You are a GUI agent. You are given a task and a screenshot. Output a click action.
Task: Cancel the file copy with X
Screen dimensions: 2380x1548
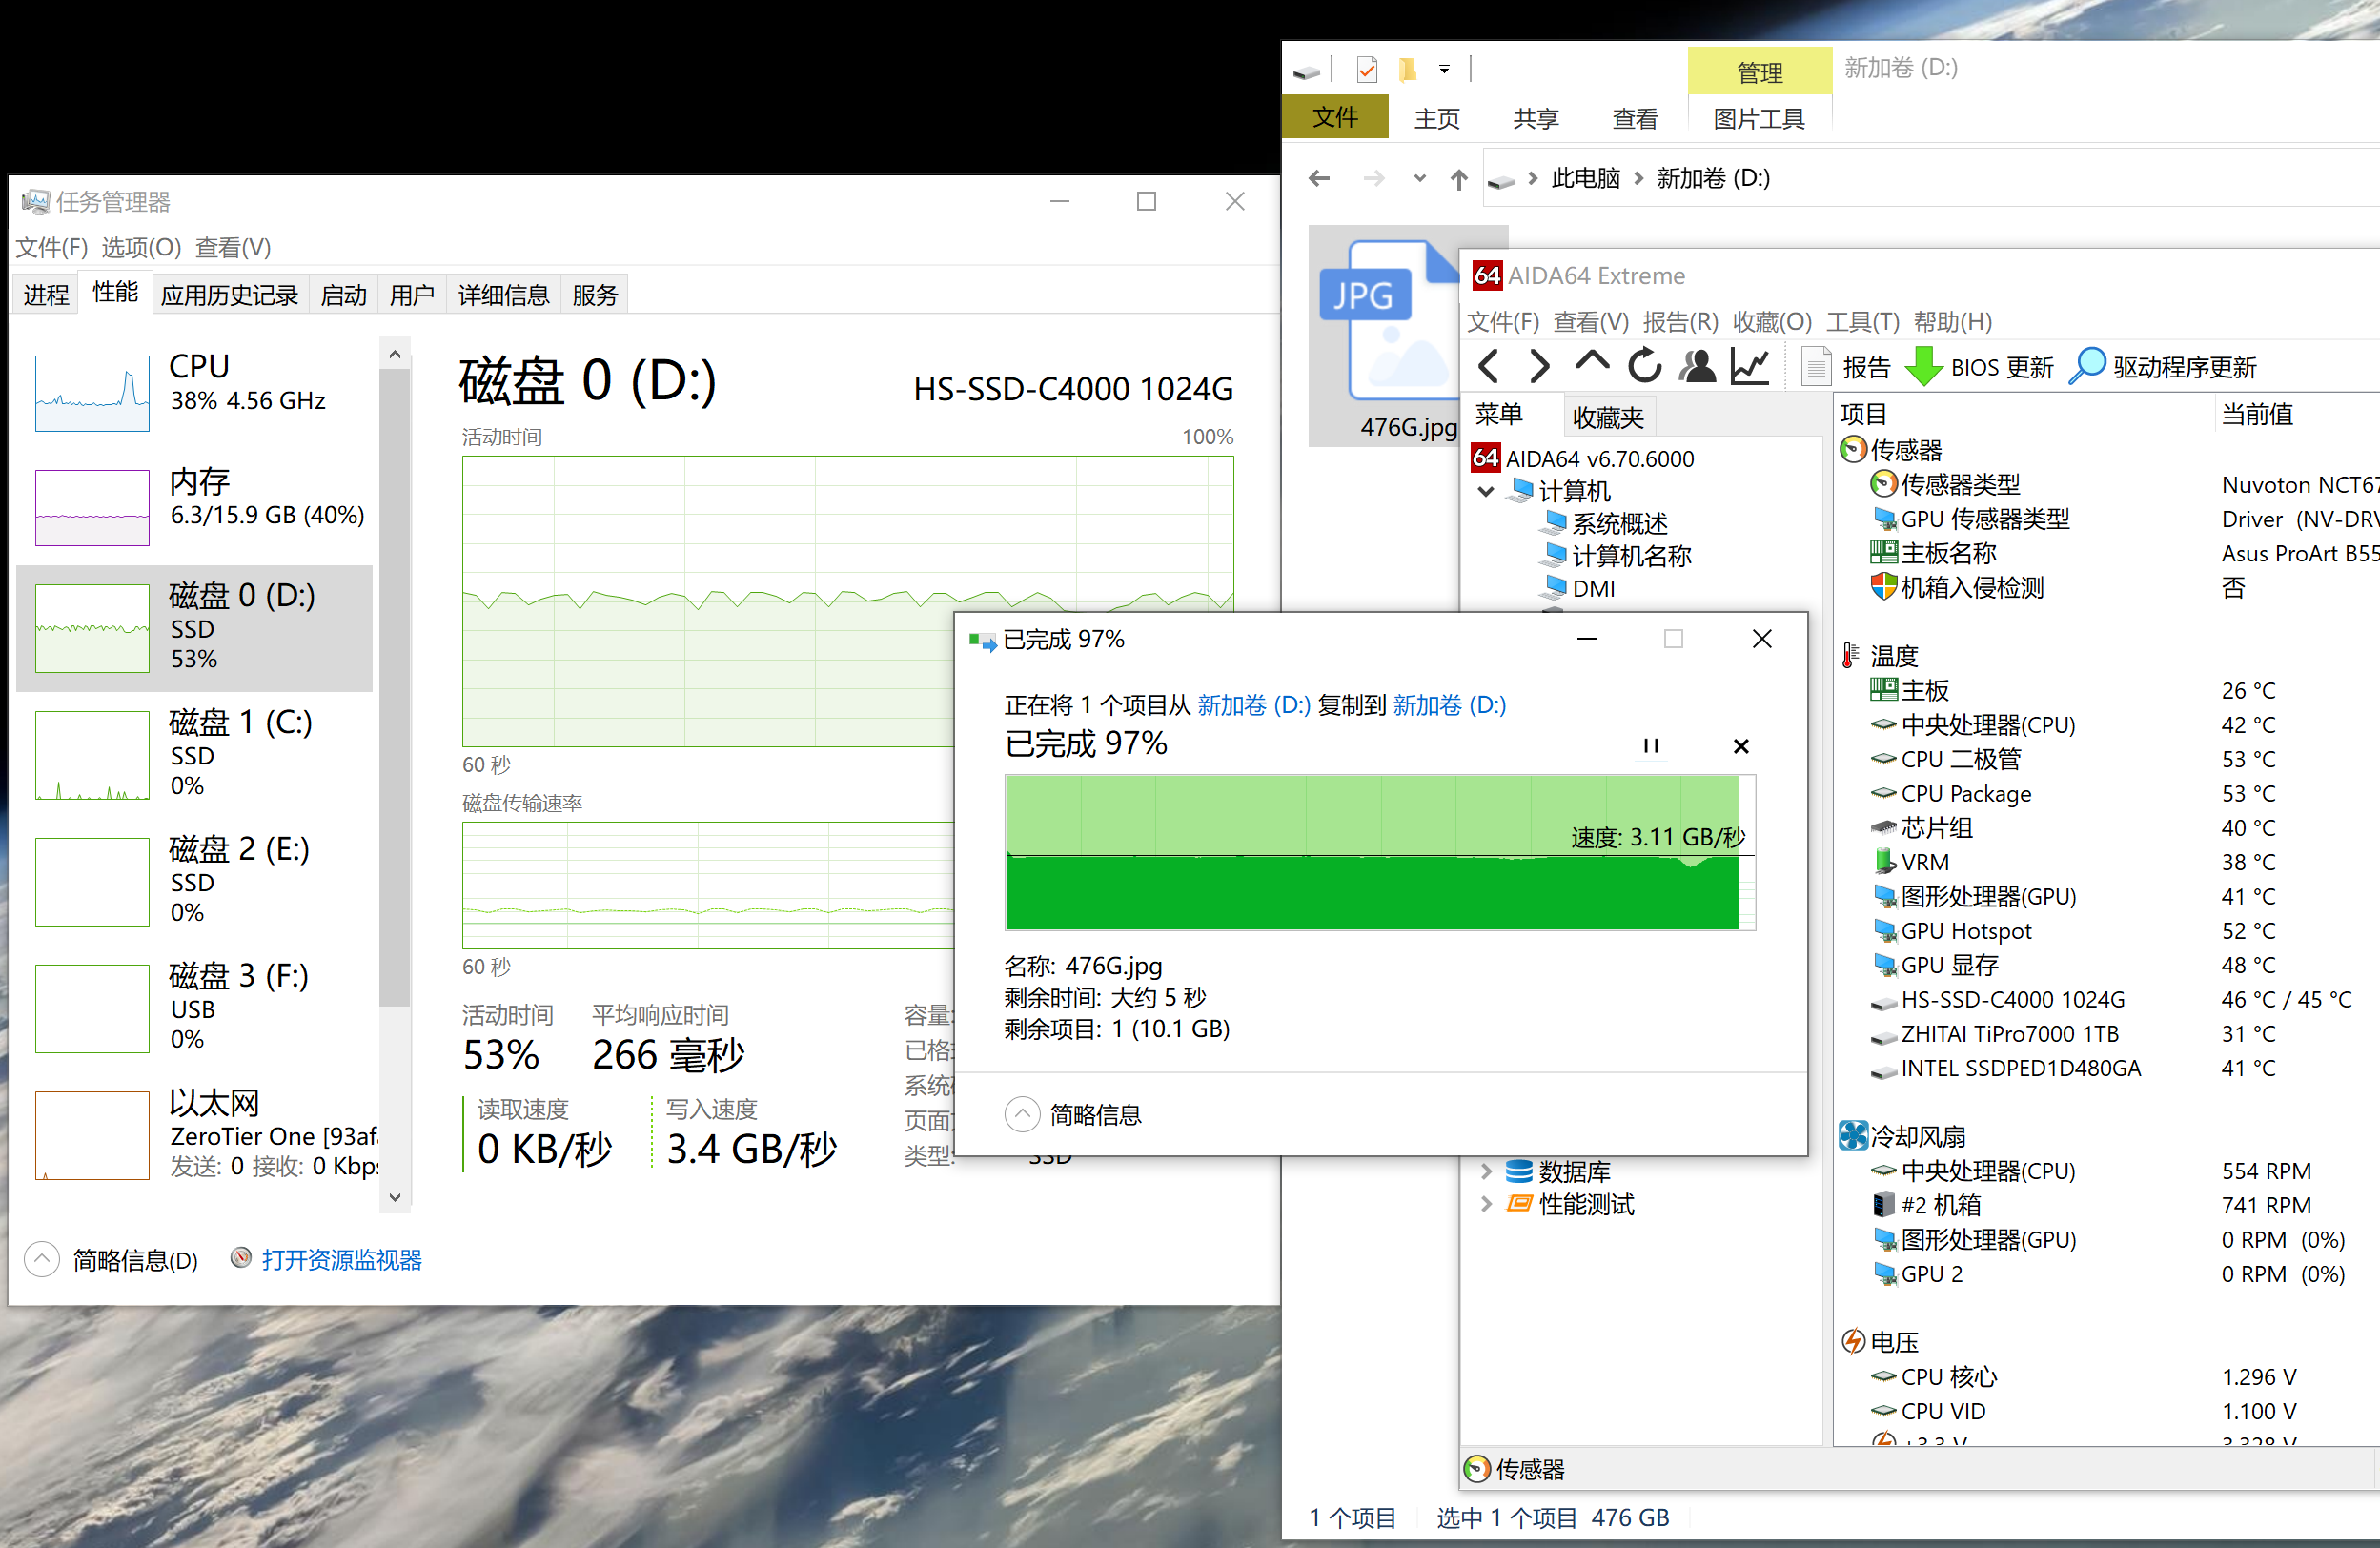[1741, 746]
